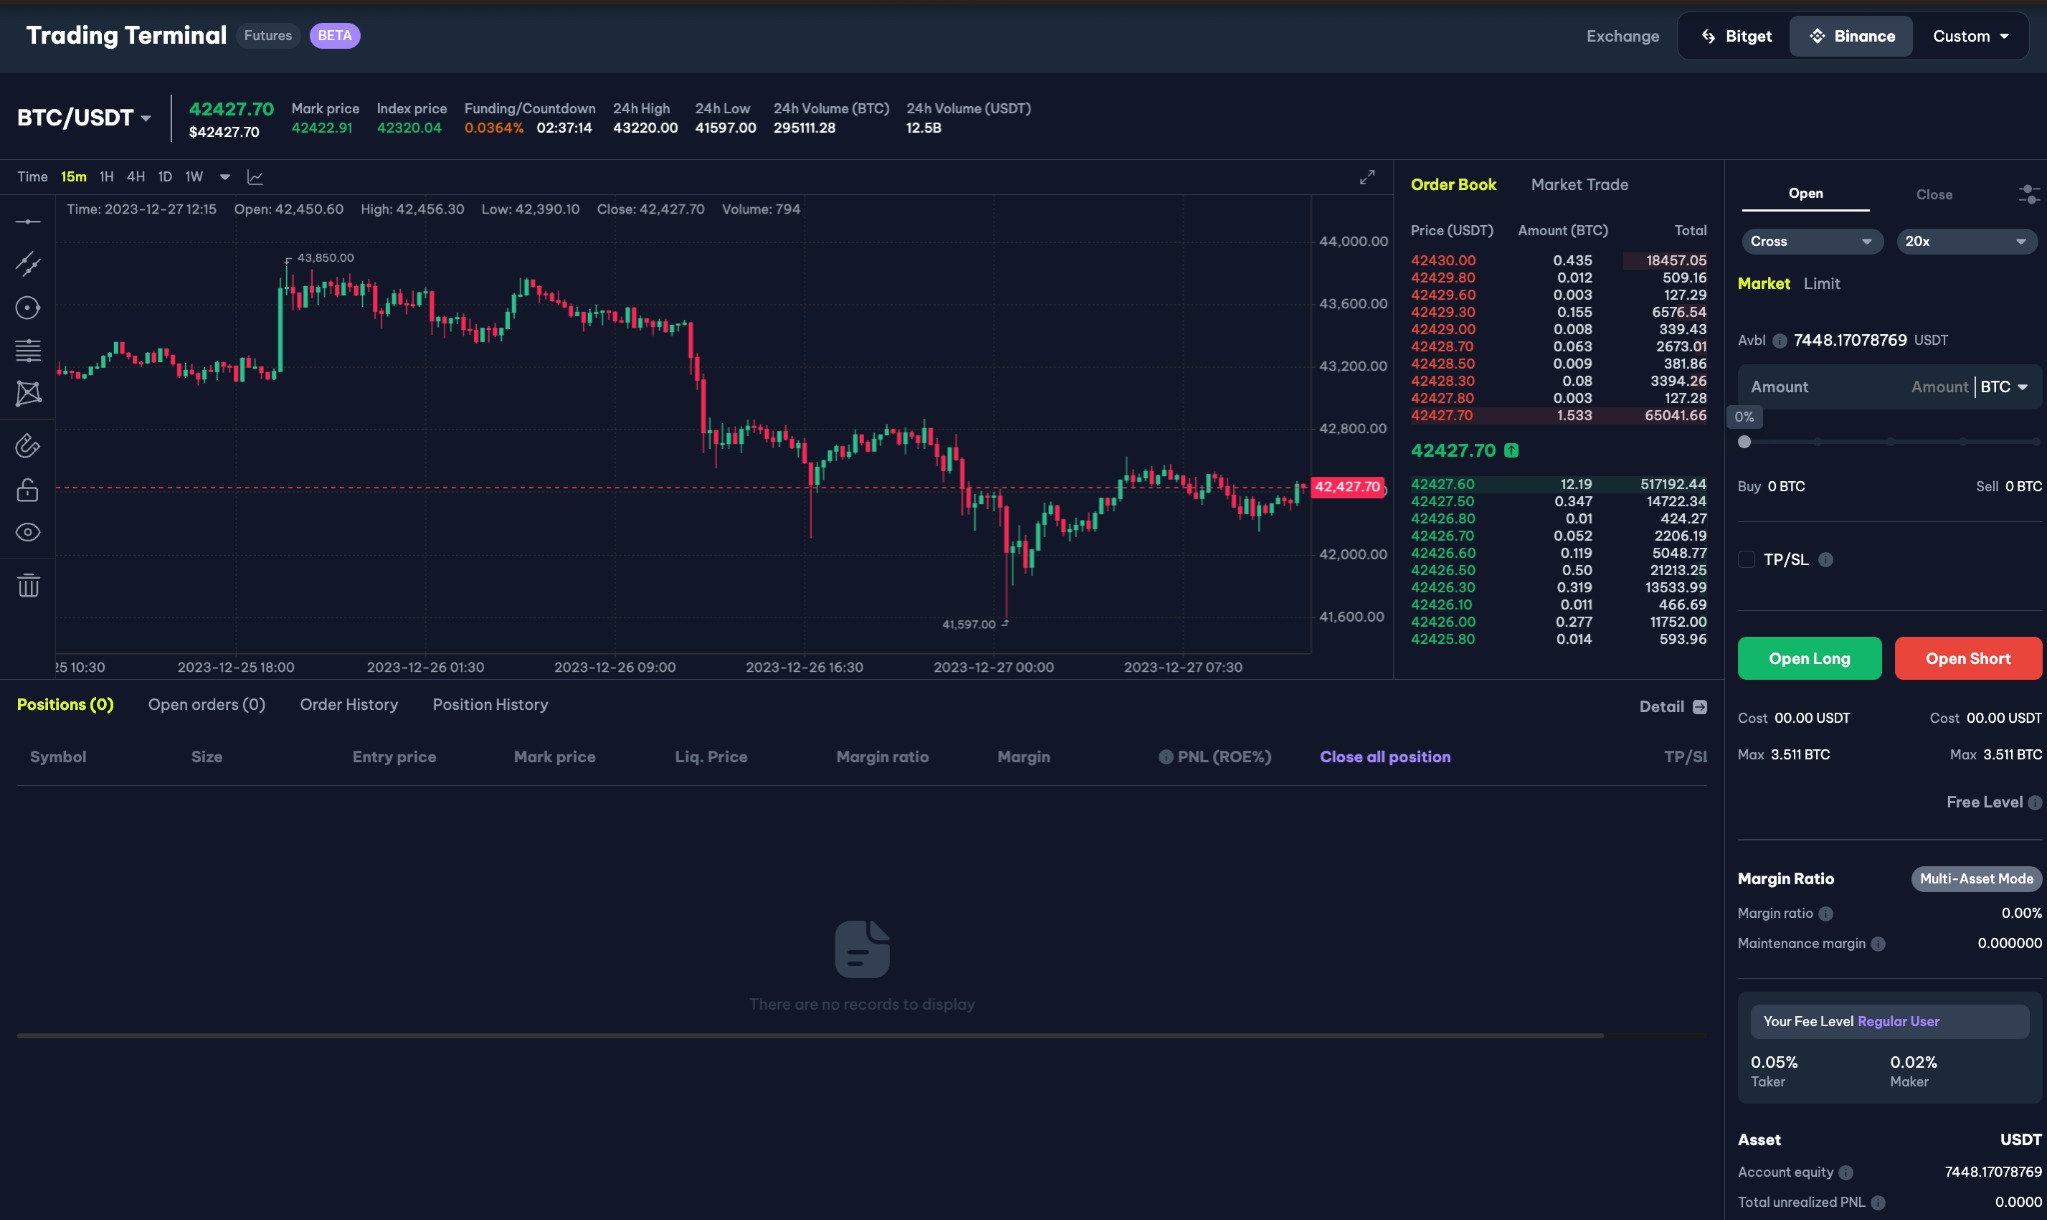
Task: Enable the TP/SL checkbox
Action: pos(1746,559)
